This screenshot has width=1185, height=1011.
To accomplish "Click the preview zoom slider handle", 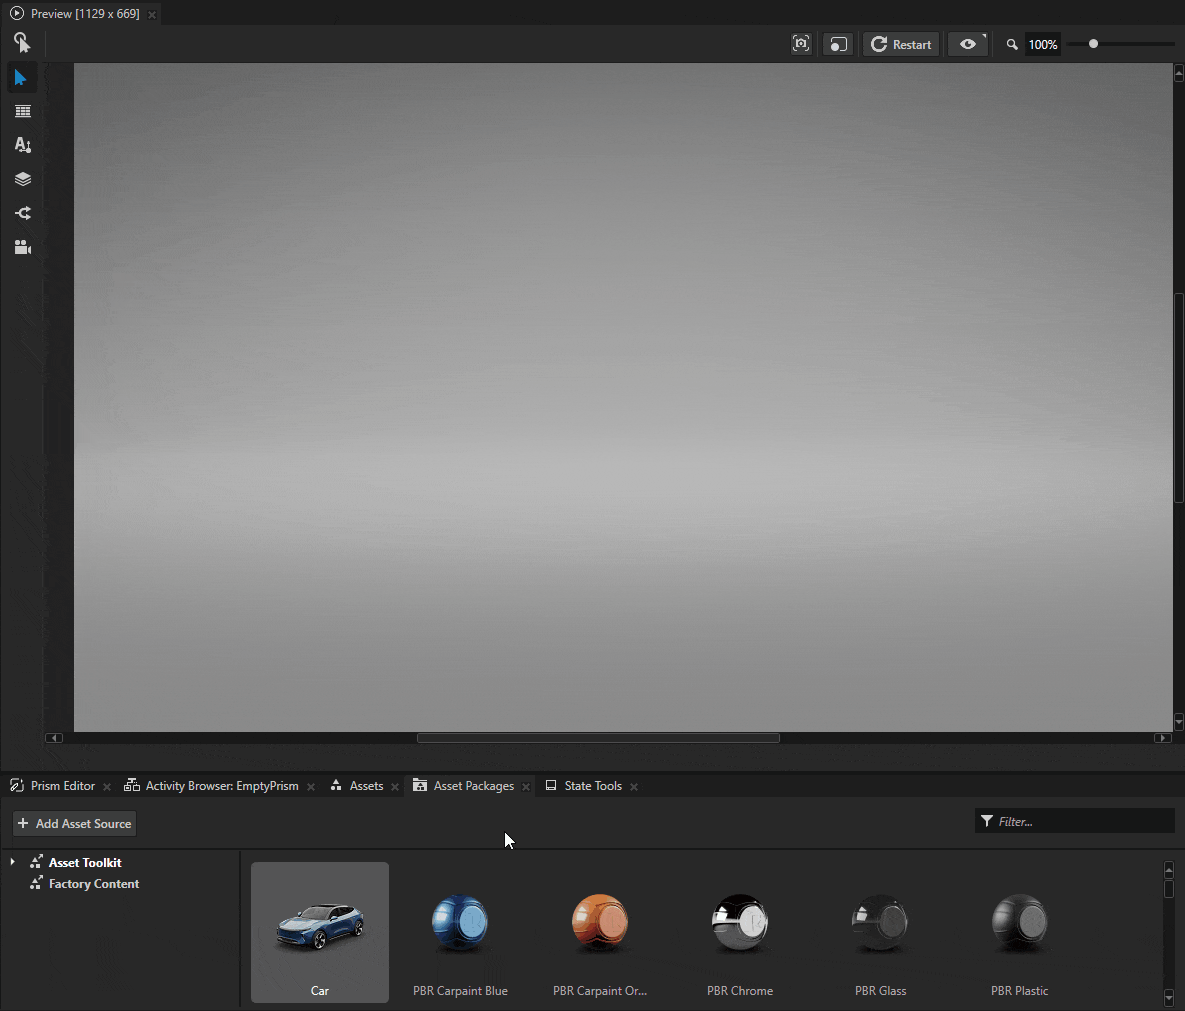I will pos(1093,44).
